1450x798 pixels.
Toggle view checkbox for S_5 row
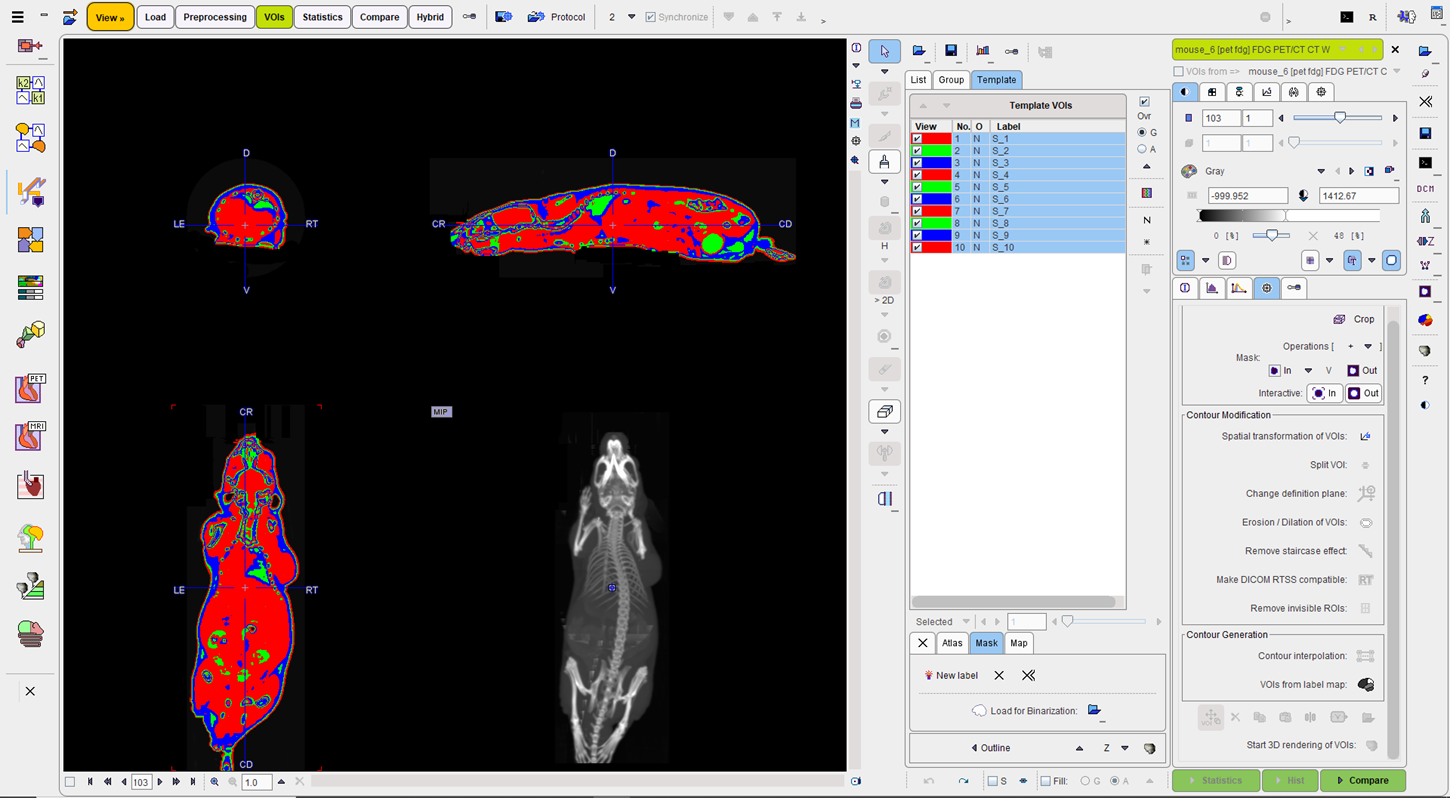pos(917,187)
